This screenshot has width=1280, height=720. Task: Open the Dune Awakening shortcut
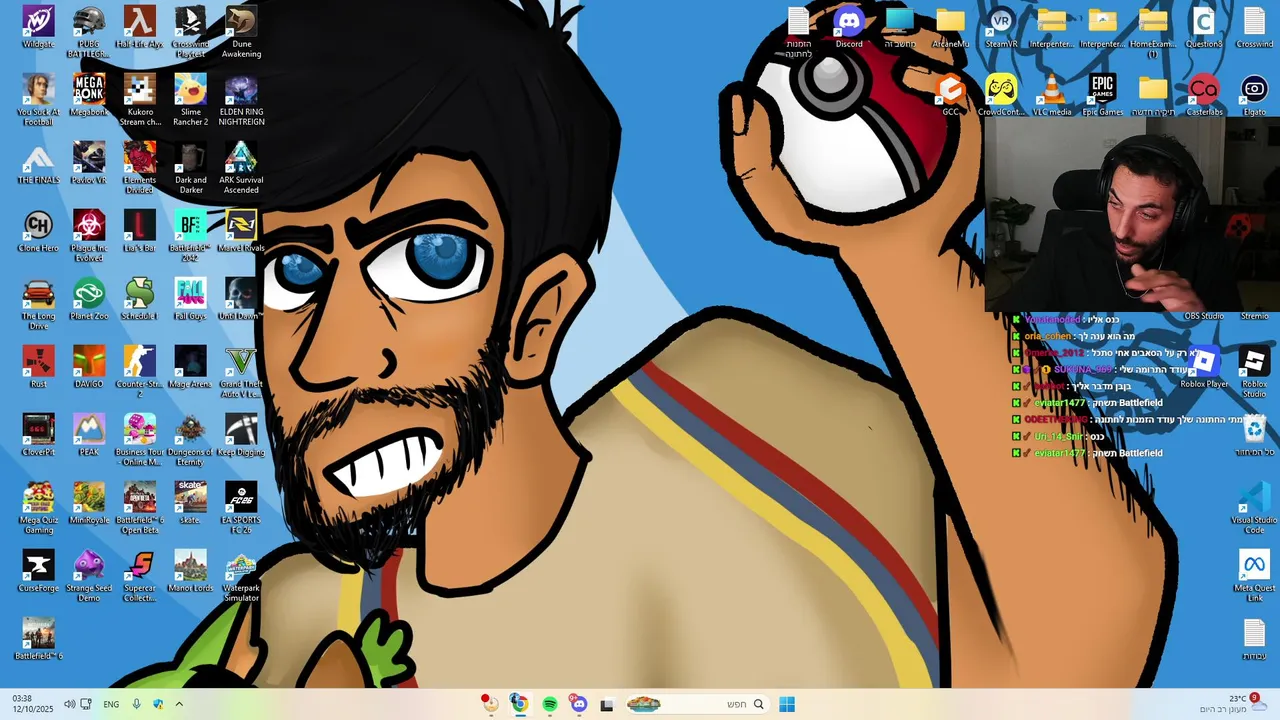click(x=241, y=31)
